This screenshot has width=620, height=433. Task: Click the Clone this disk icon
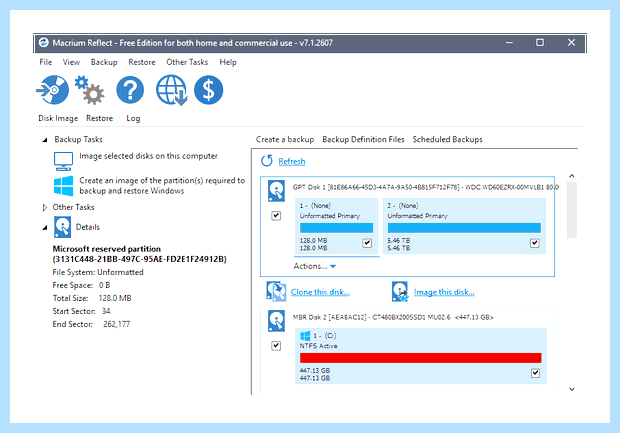[276, 292]
